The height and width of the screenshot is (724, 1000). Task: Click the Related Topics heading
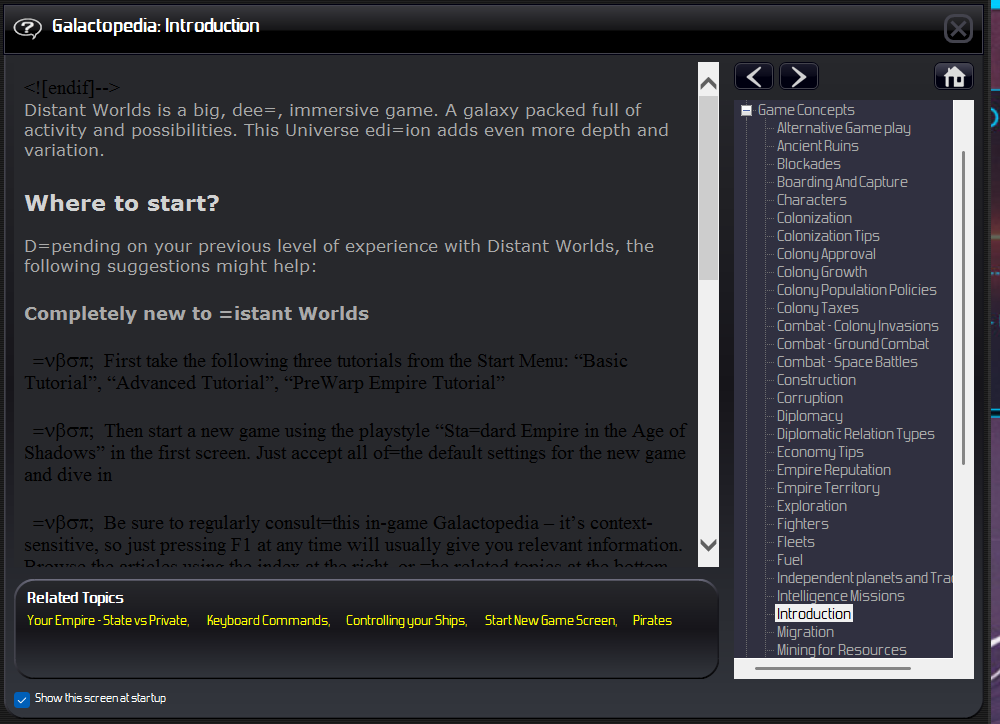click(75, 598)
